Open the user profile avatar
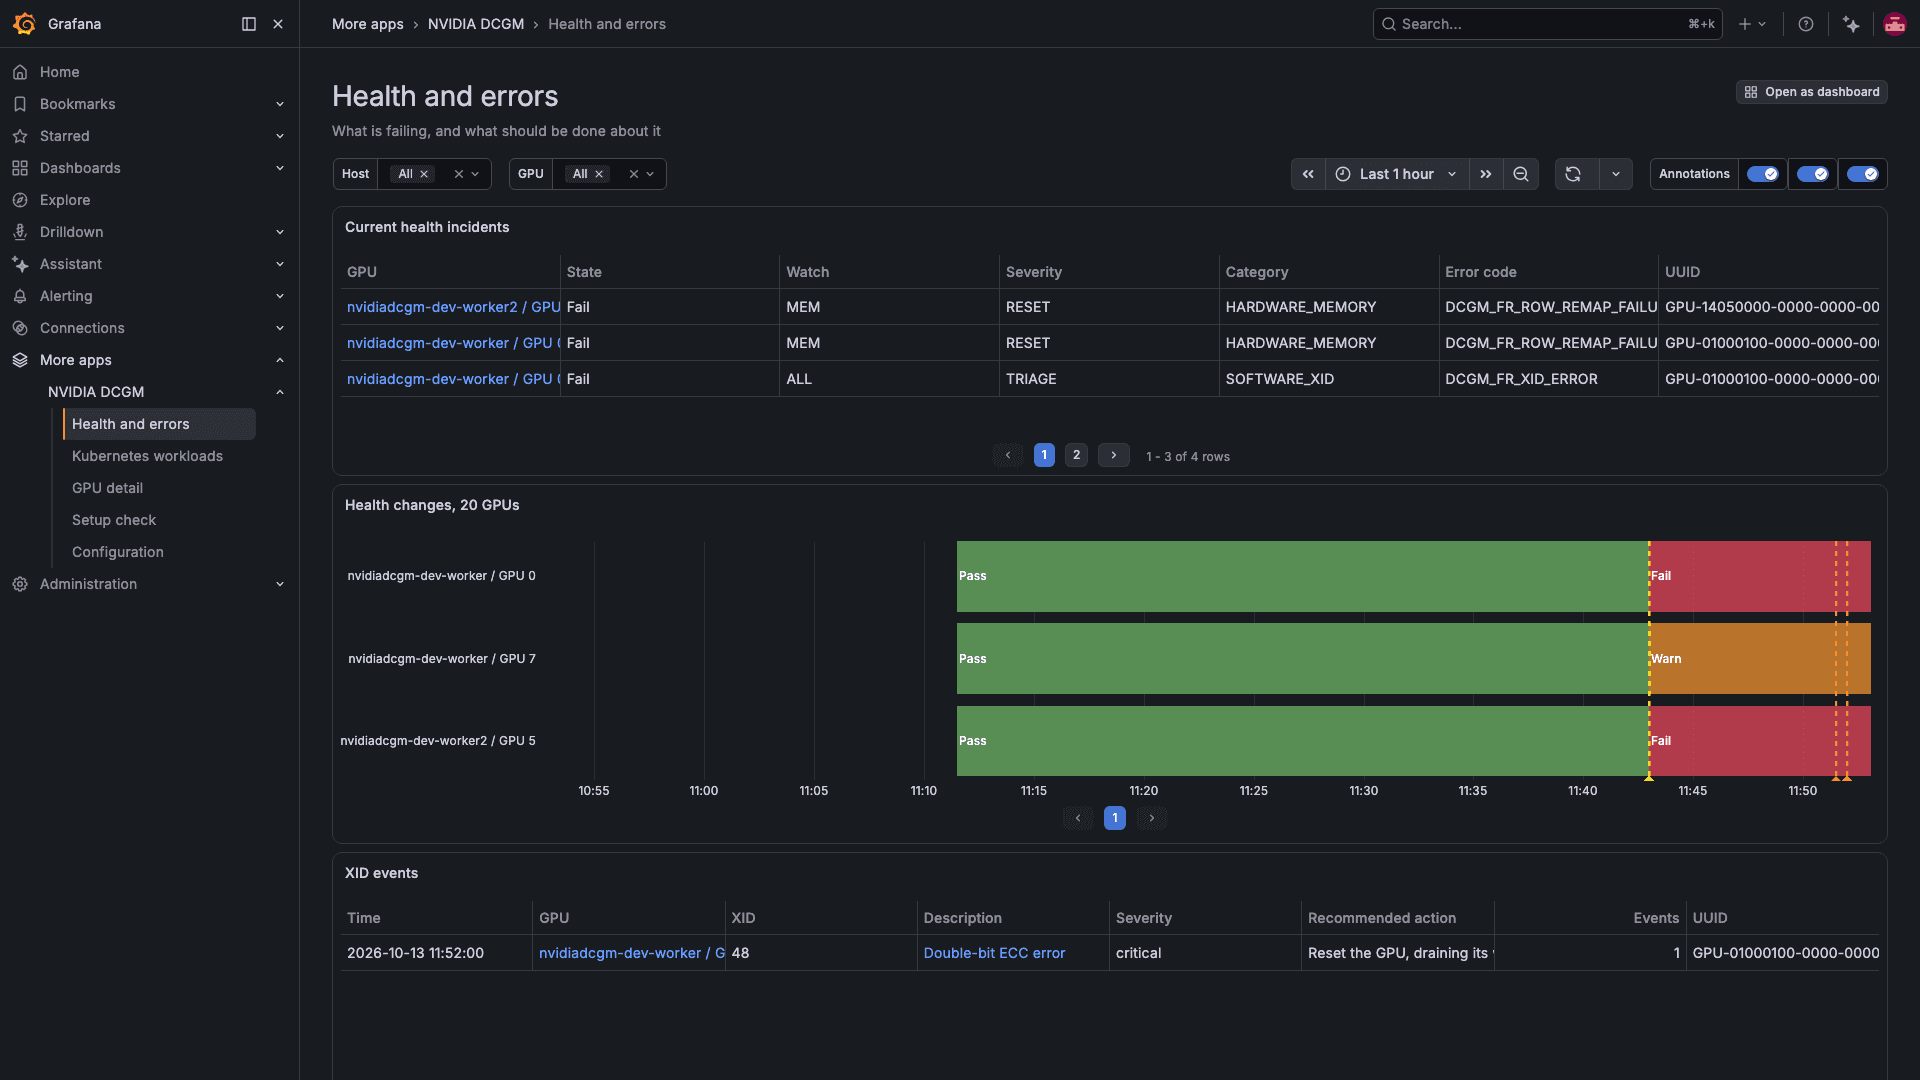The image size is (1920, 1080). (x=1894, y=24)
